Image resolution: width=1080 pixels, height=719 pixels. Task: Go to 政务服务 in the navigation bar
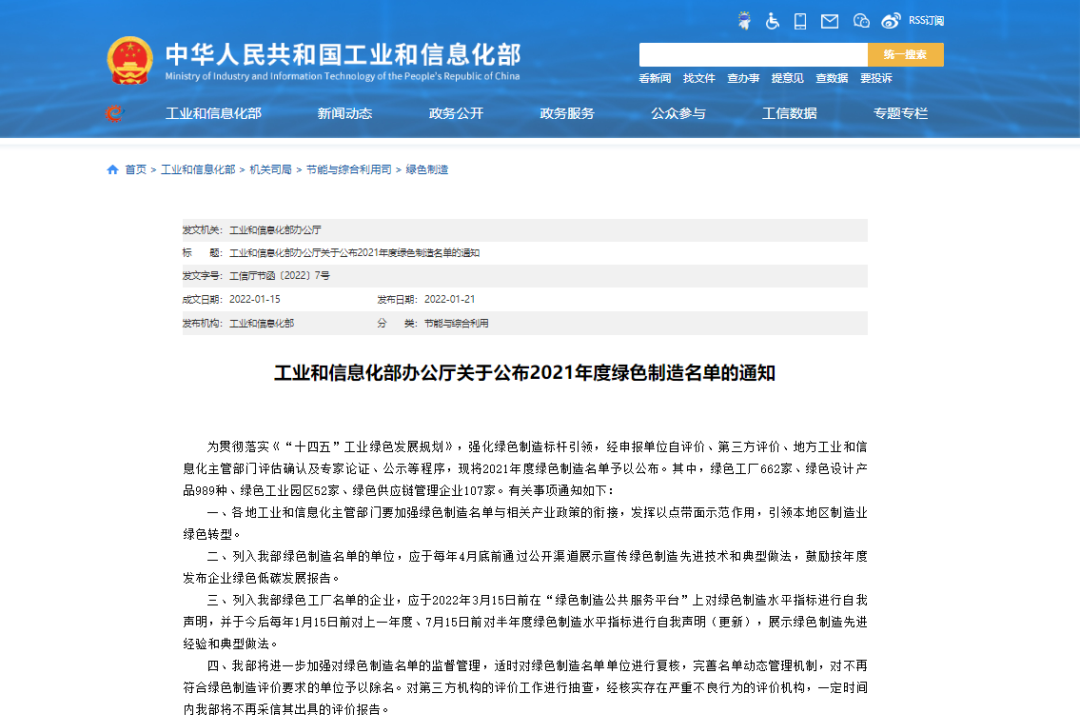pyautogui.click(x=567, y=114)
